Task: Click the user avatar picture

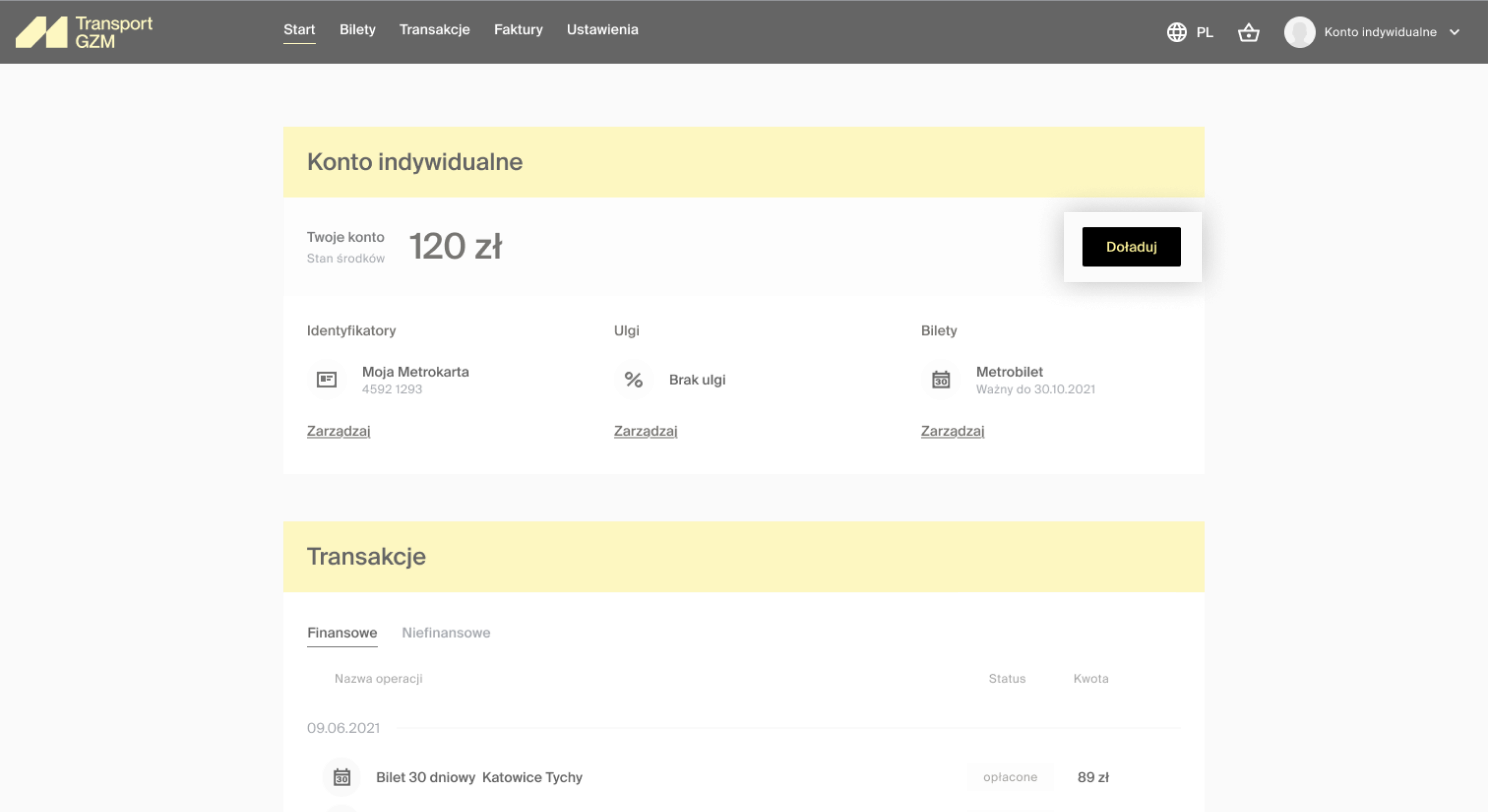Action: (x=1299, y=32)
